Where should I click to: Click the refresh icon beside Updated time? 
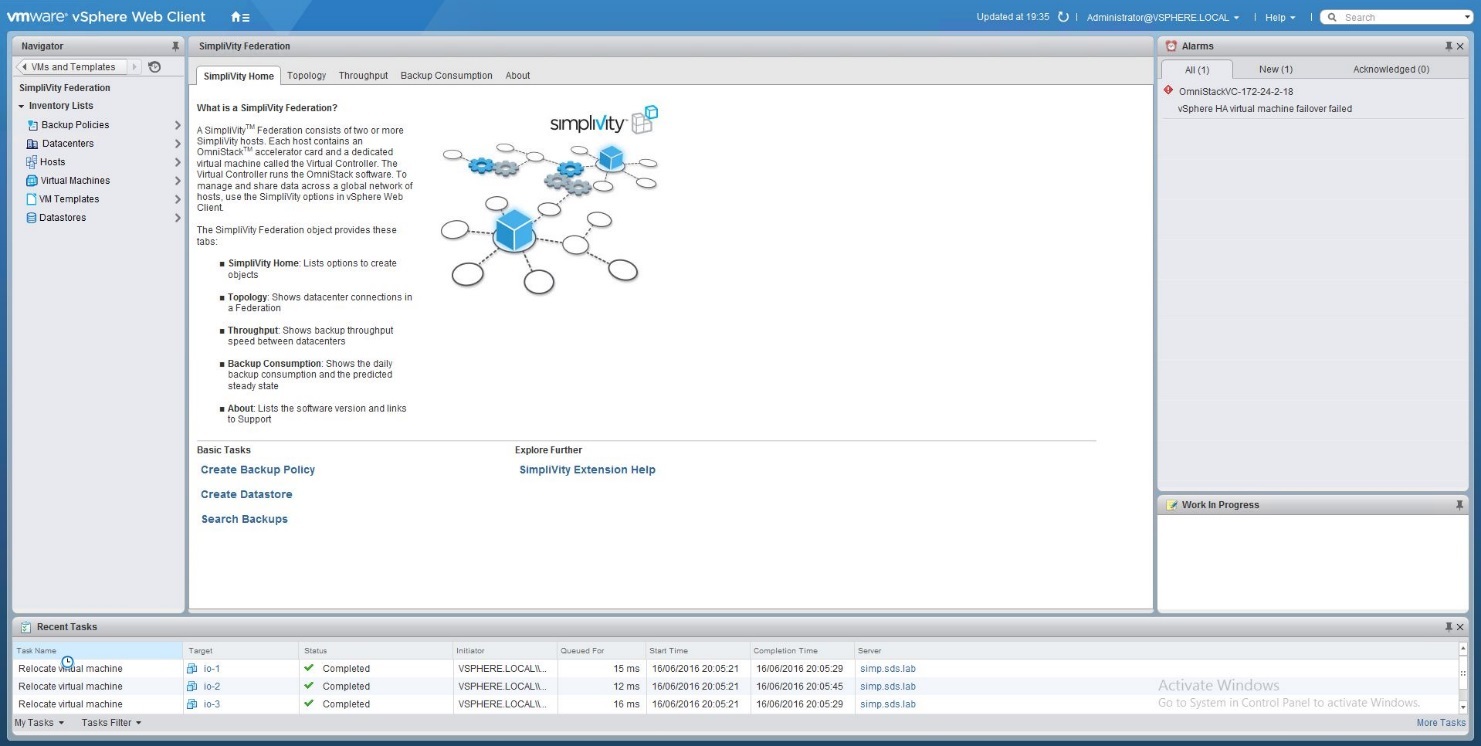point(1064,17)
